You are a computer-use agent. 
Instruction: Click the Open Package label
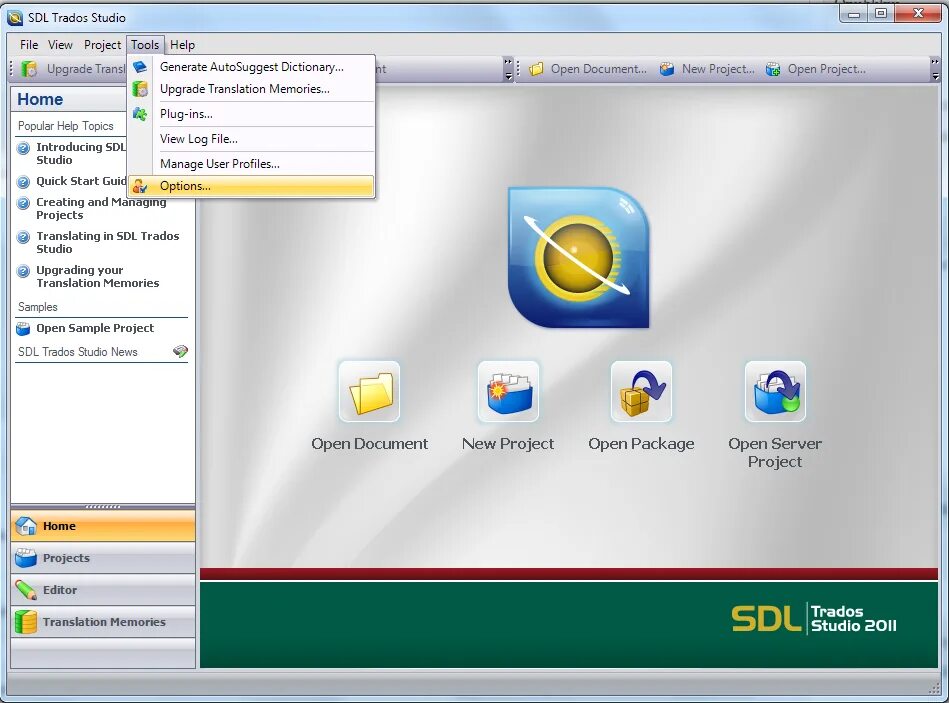pos(642,443)
